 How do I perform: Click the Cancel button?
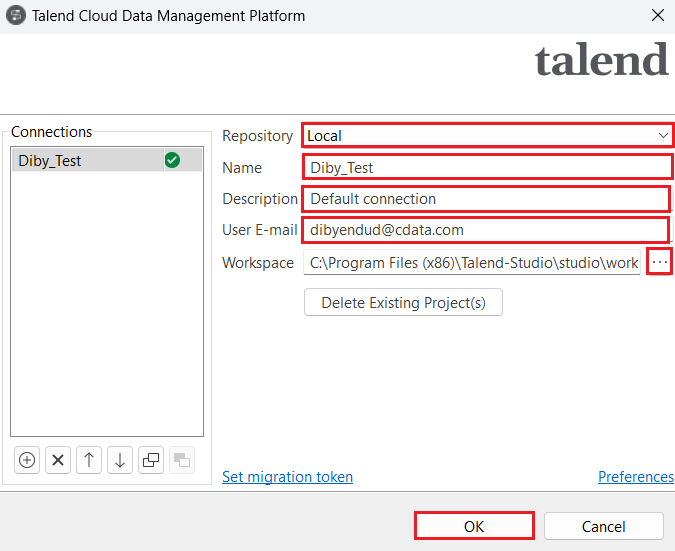coord(603,526)
